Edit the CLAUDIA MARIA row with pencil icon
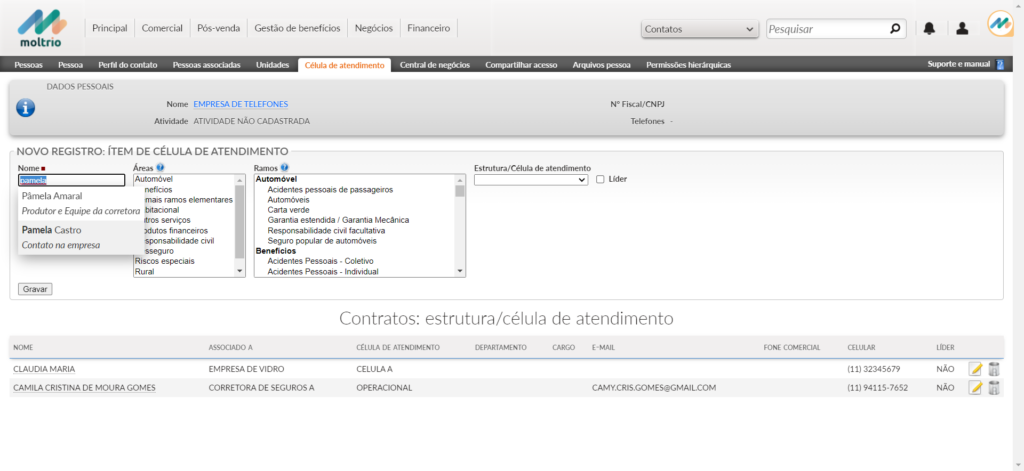 point(976,369)
